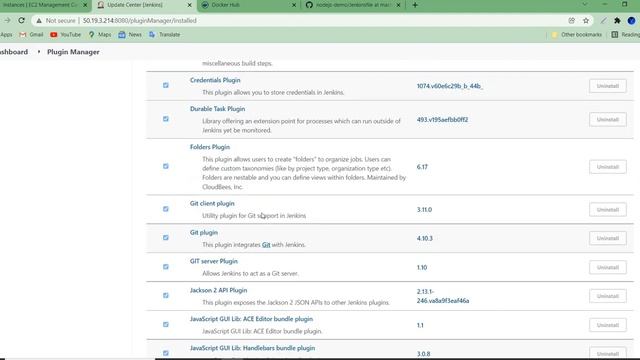The height and width of the screenshot is (360, 640).
Task: Open JavaScript GUI Lib Handlebars plugin link
Action: [252, 348]
